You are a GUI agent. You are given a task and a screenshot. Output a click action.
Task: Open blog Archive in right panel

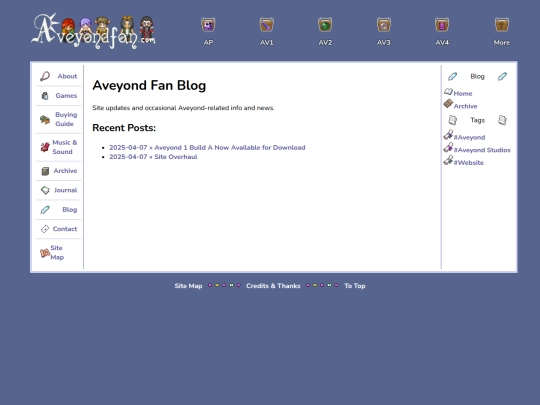[x=465, y=106]
